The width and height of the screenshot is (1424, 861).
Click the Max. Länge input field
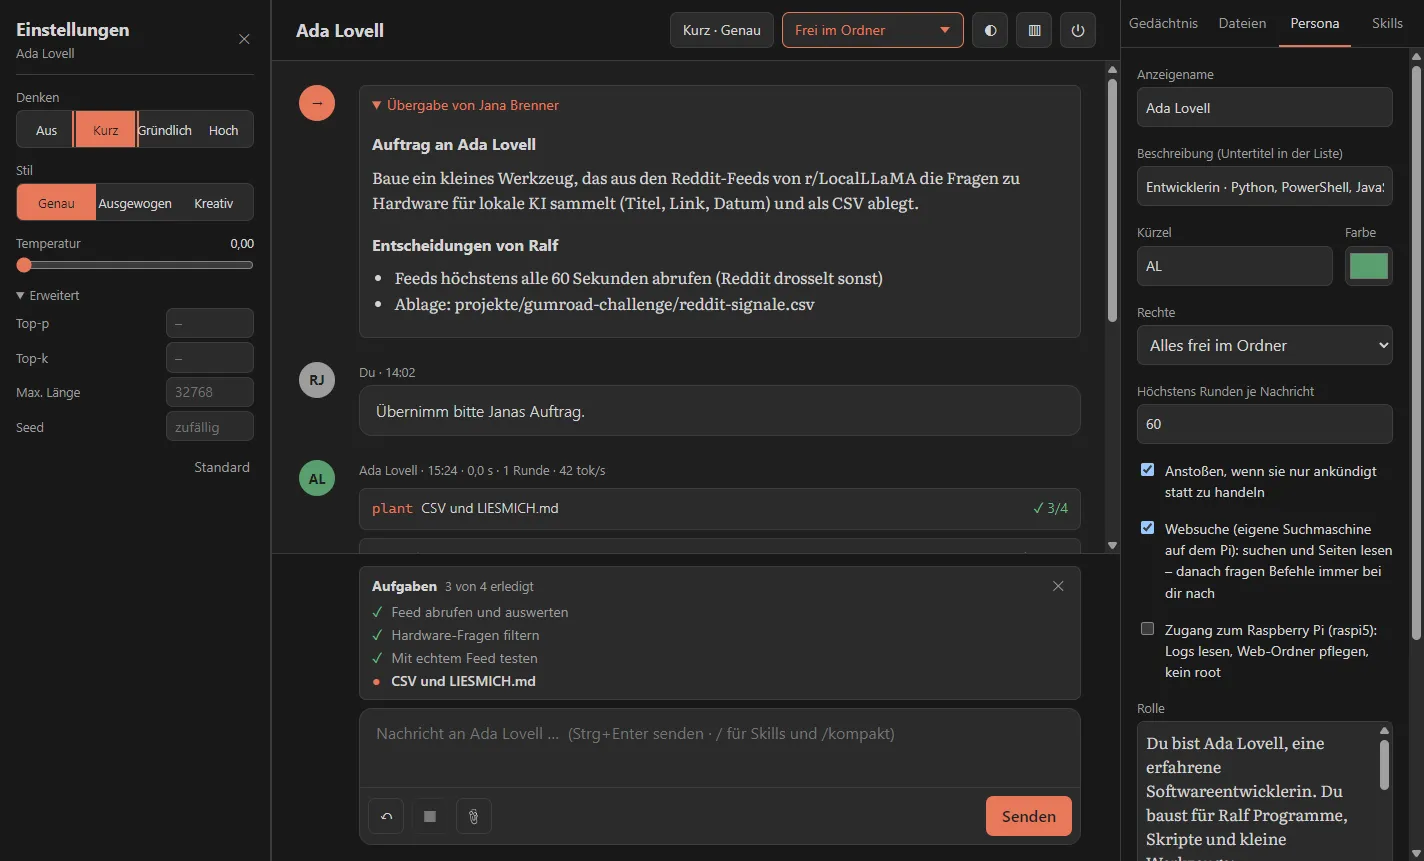pos(209,392)
